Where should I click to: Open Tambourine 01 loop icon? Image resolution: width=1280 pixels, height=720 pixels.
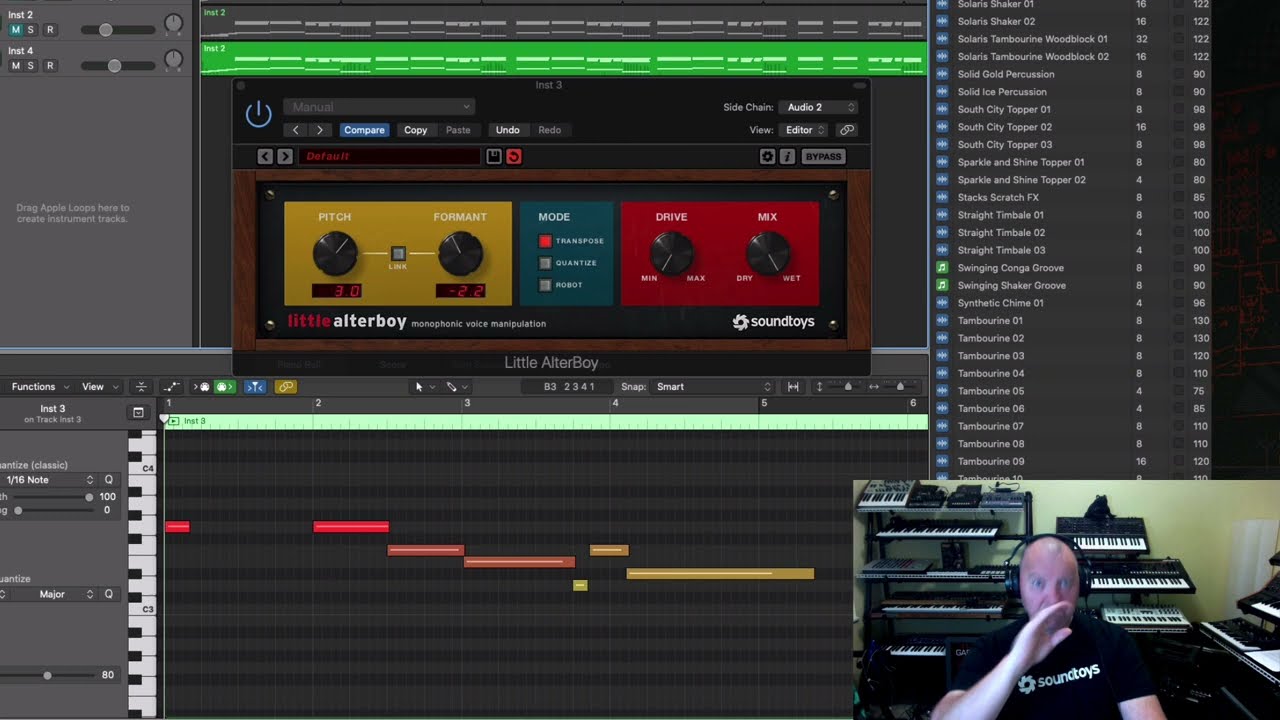941,321
